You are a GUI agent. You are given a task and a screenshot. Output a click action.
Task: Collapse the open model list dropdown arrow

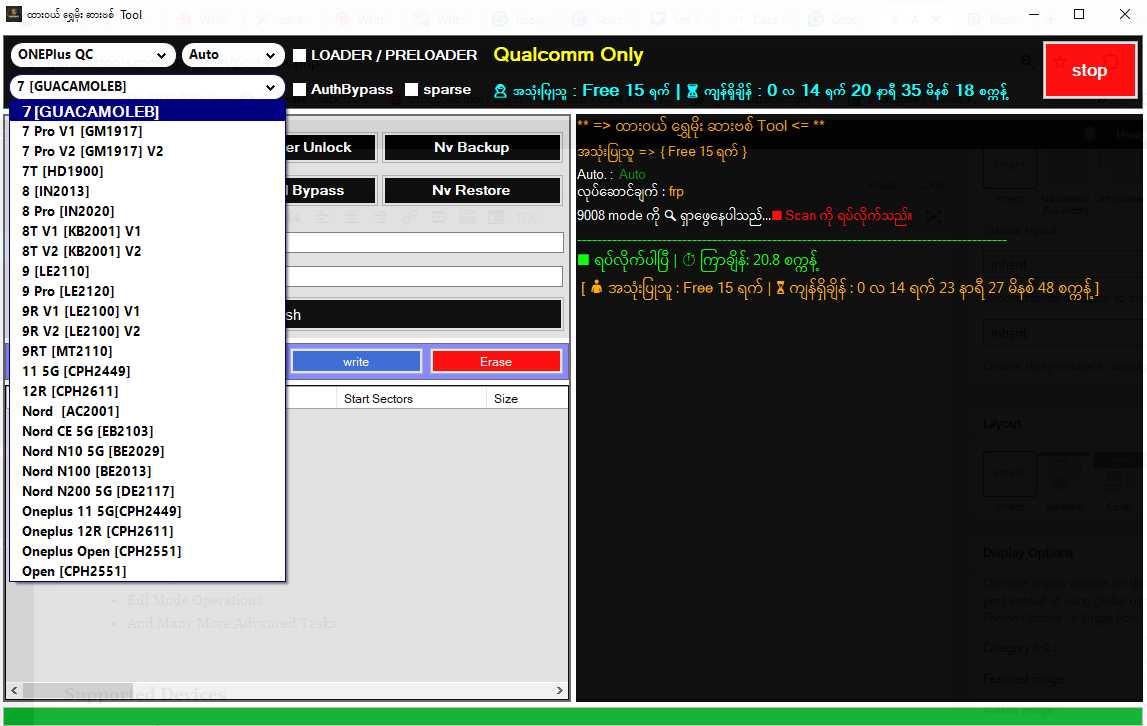(x=270, y=87)
